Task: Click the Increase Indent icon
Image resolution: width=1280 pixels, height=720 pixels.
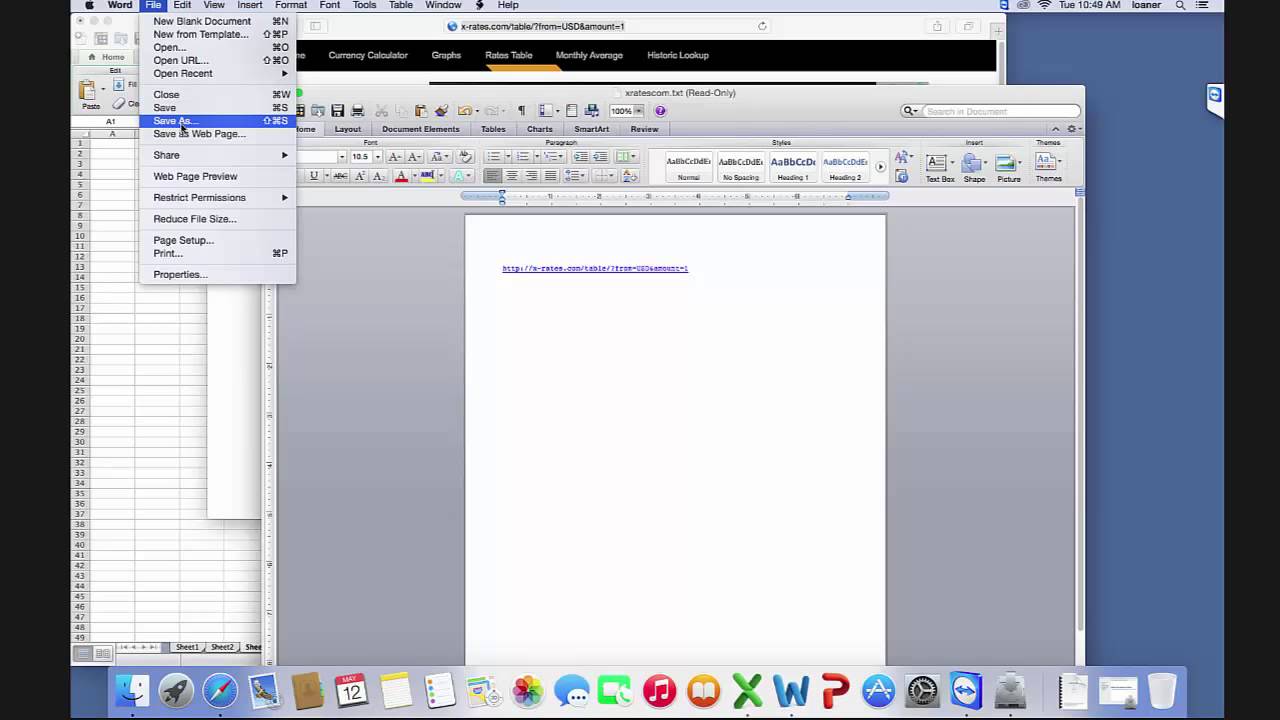Action: (x=601, y=157)
